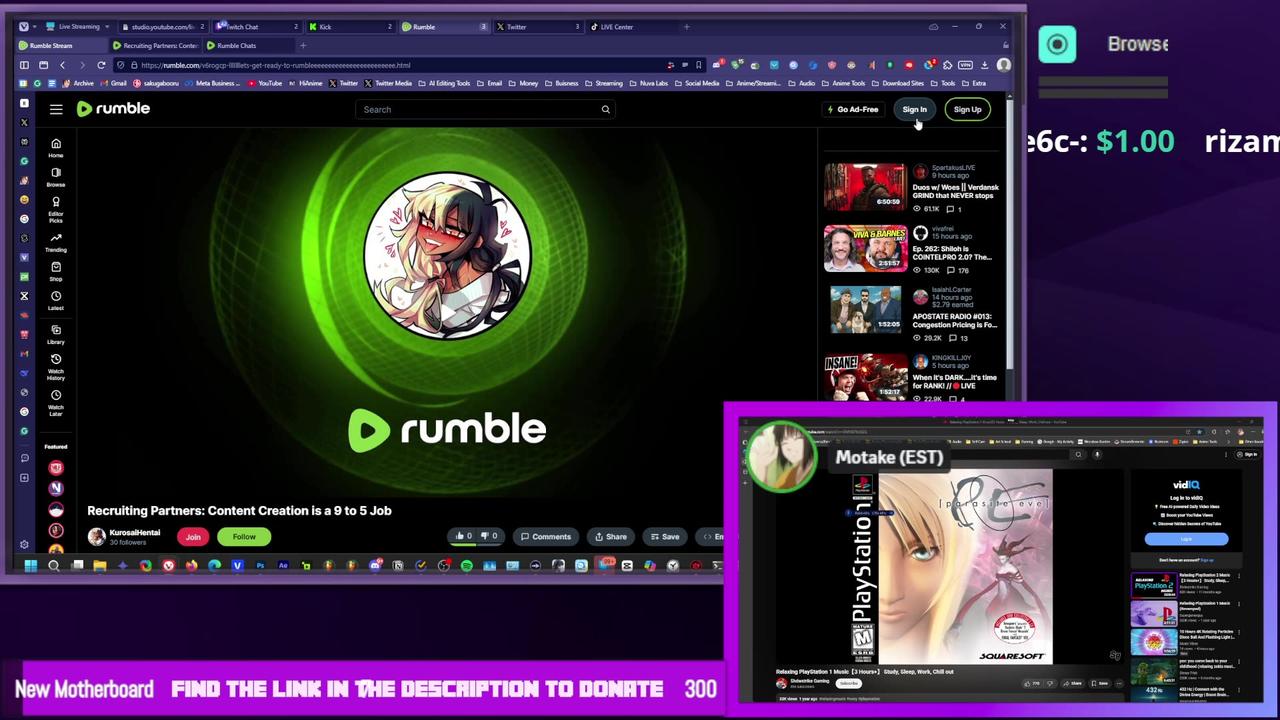
Task: Click the Sign Up button
Action: (967, 109)
